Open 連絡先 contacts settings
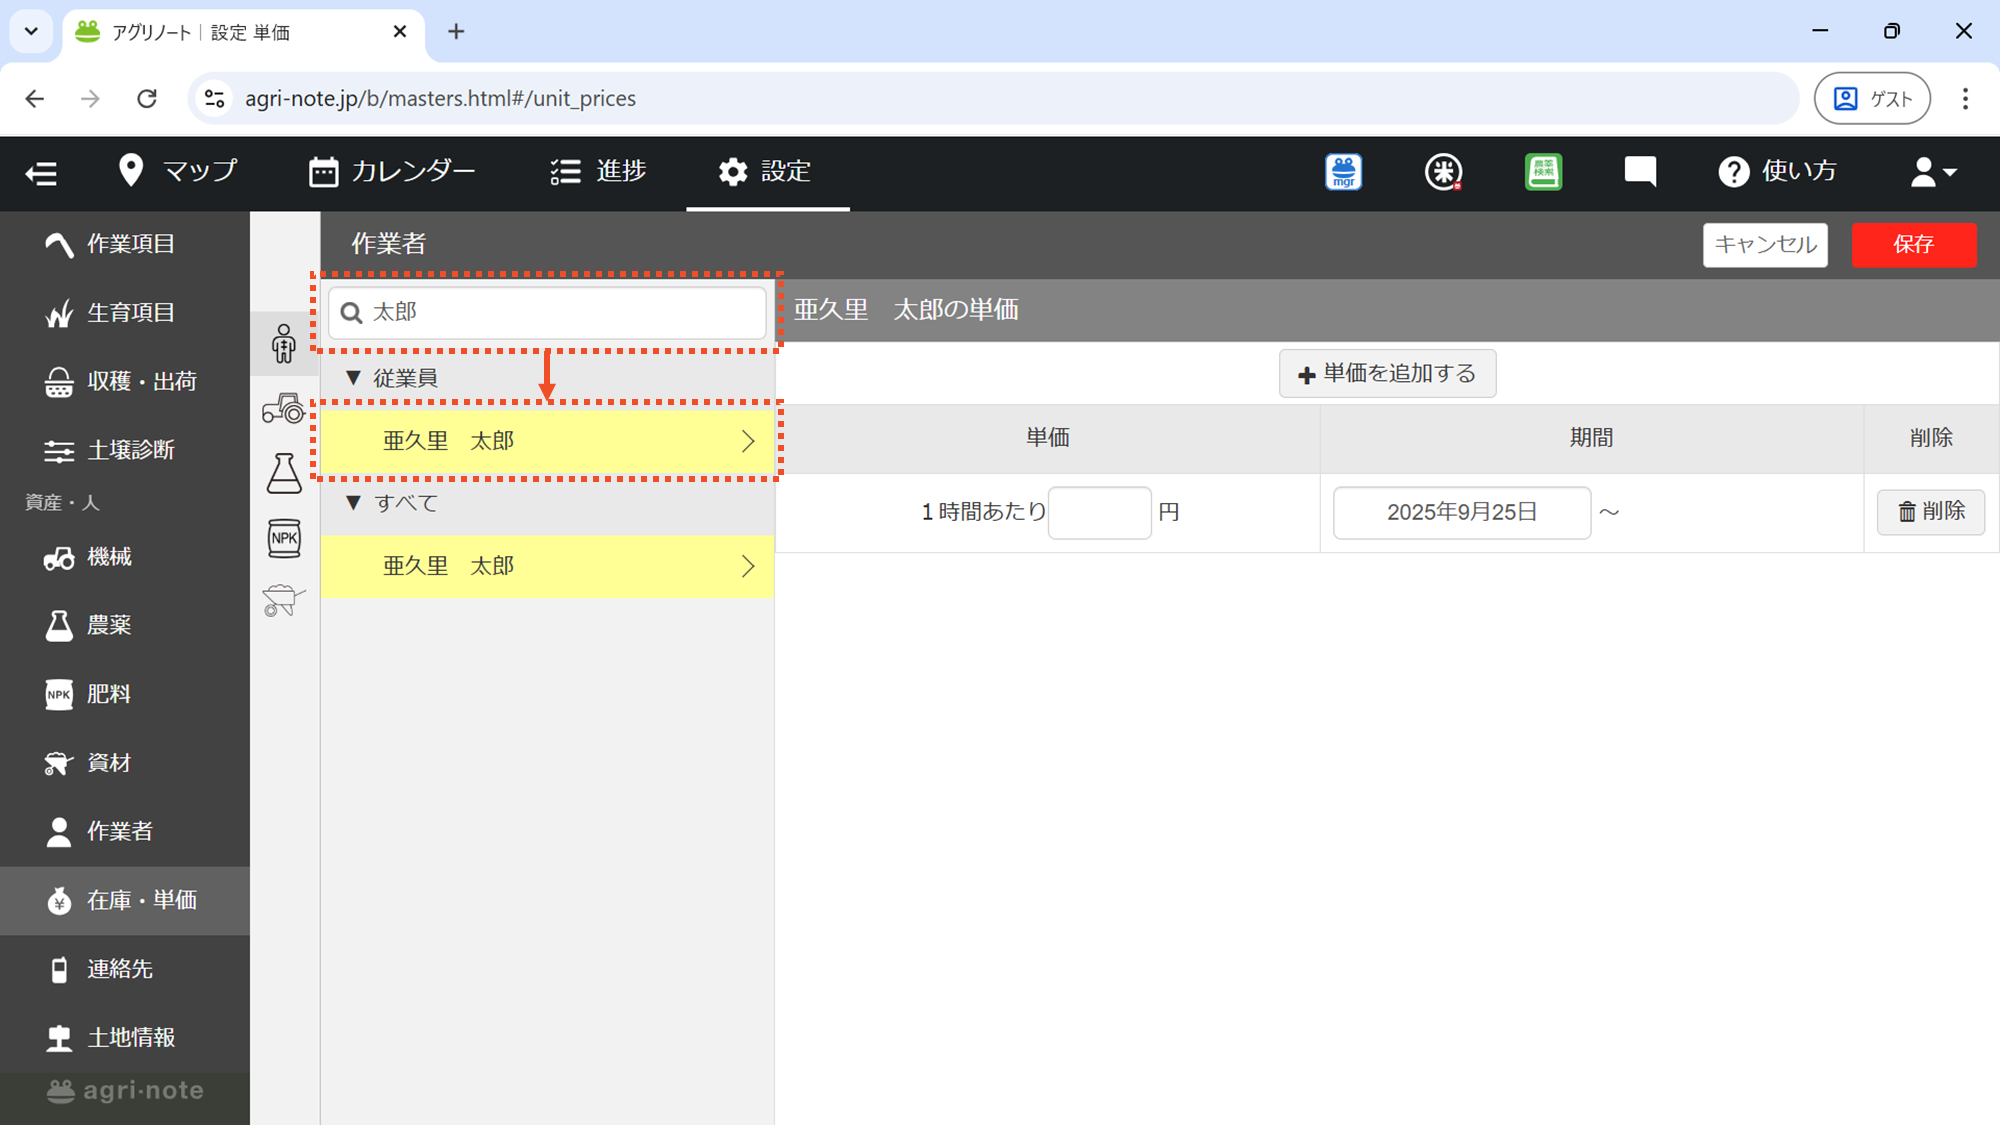 tap(125, 969)
